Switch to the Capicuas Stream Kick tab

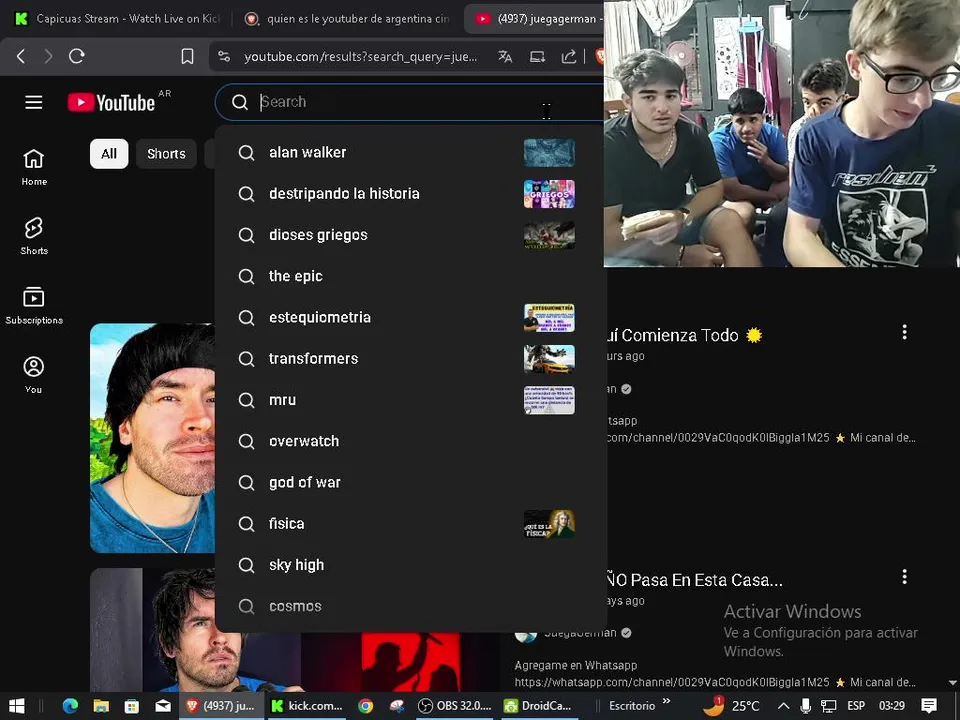click(116, 19)
